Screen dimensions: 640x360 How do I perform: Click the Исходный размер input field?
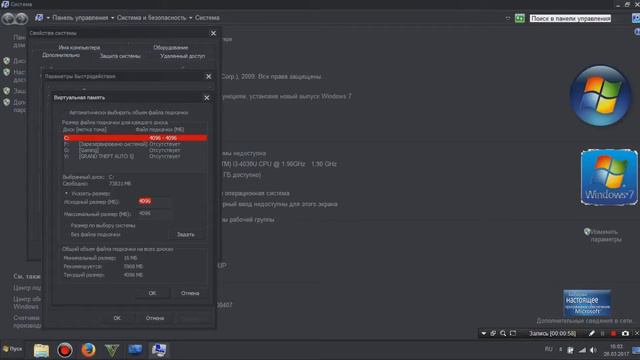(154, 201)
